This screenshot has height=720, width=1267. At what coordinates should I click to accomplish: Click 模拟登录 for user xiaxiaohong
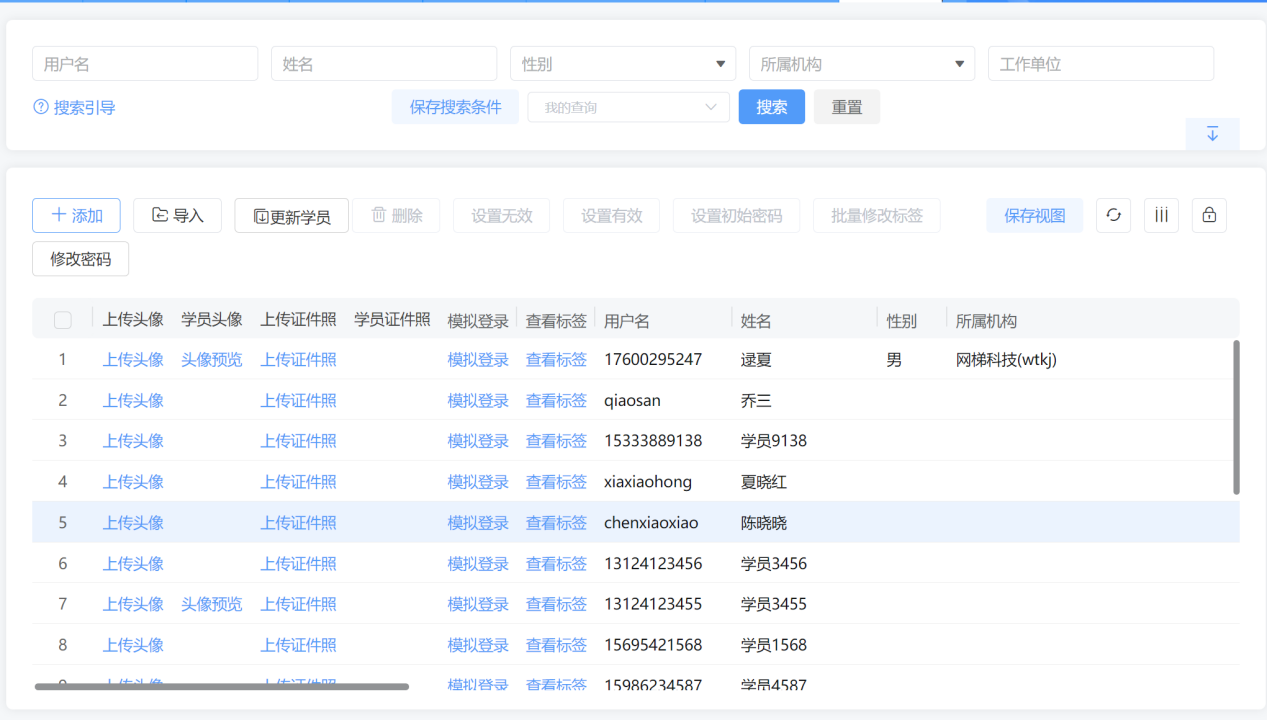click(478, 482)
